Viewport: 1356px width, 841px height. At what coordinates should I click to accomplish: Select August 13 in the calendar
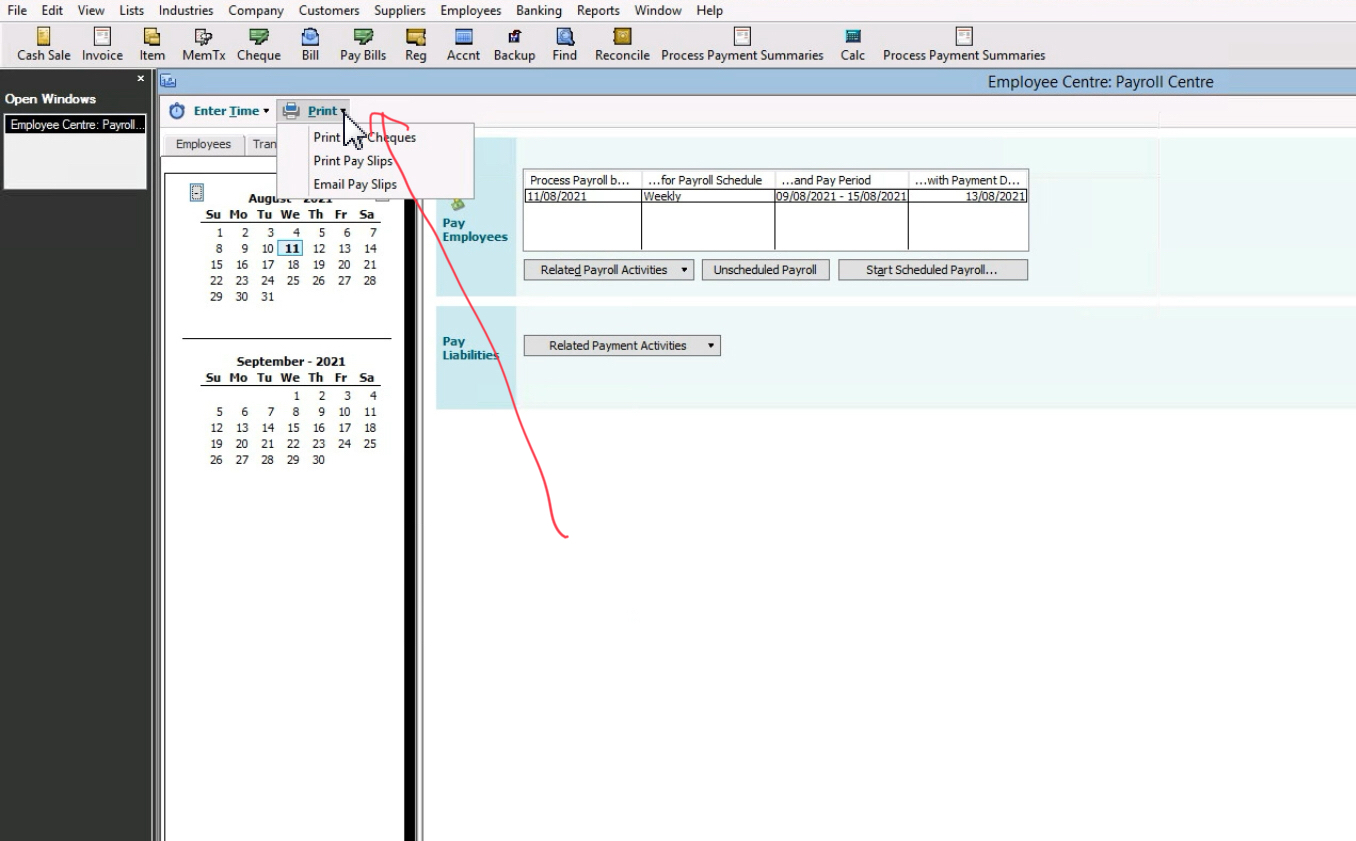click(344, 249)
